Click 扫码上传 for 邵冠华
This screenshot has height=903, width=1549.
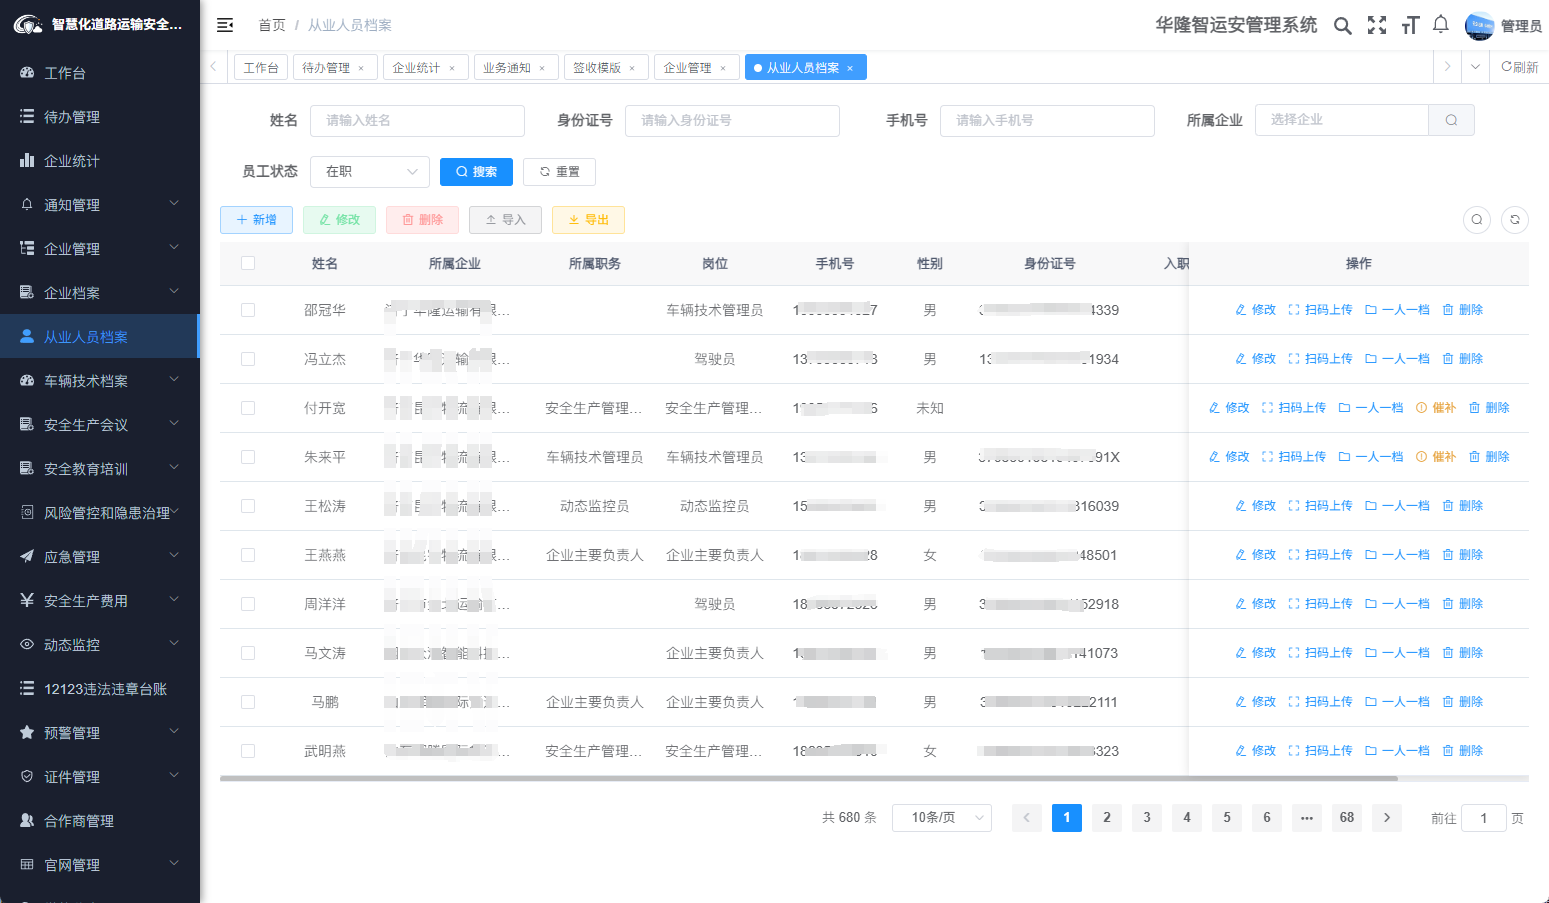[x=1320, y=310]
